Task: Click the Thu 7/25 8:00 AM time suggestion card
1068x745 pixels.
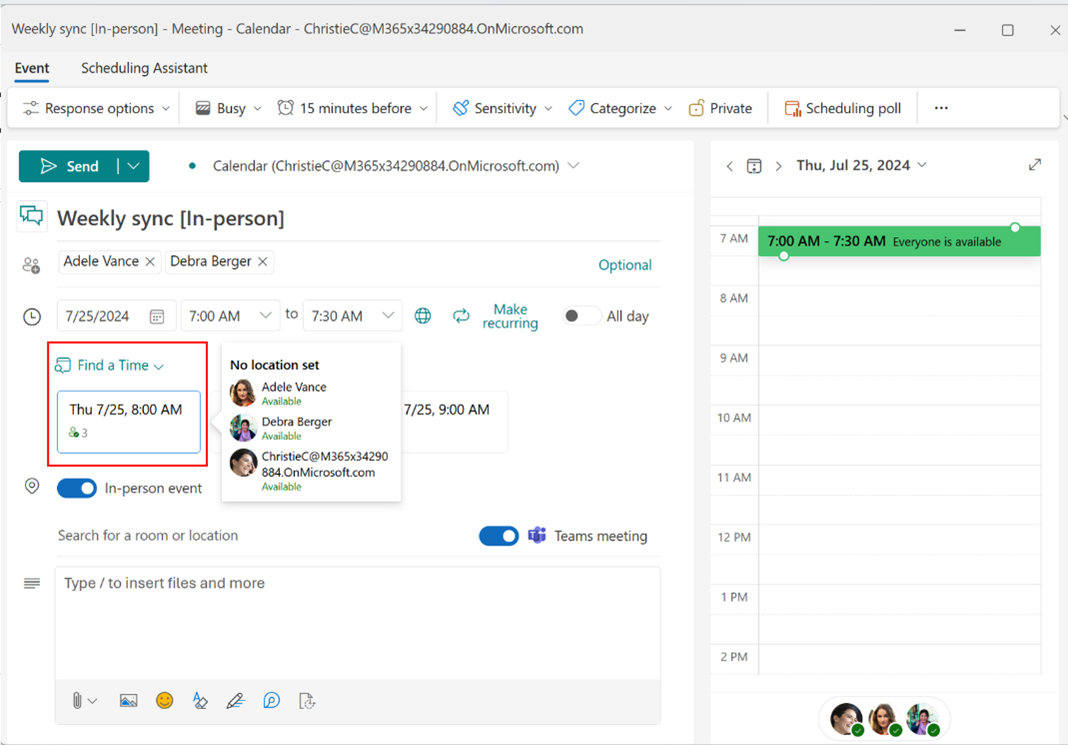Action: [128, 420]
